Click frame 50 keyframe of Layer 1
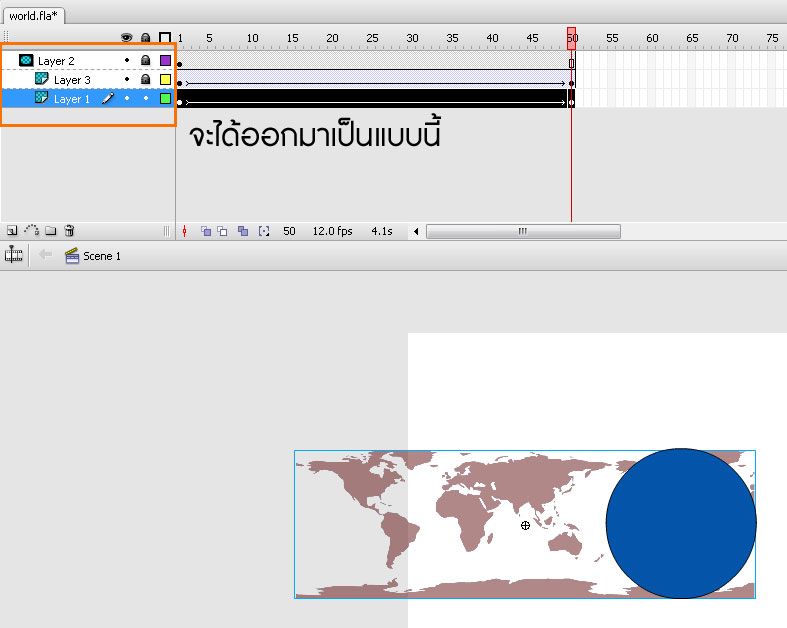The width and height of the screenshot is (787, 628). click(x=571, y=102)
